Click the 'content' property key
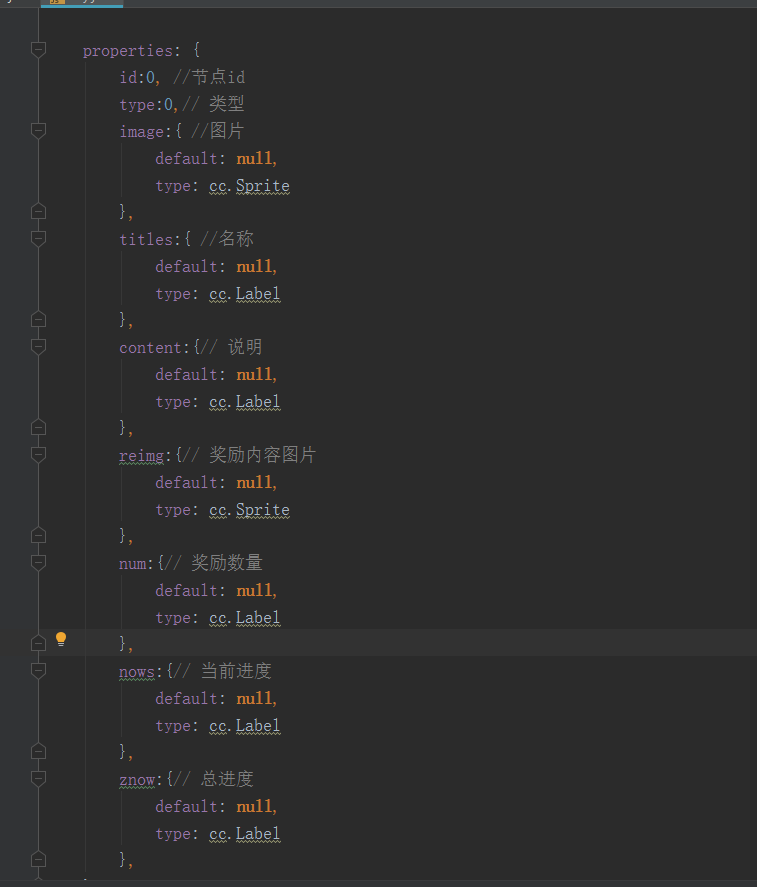 tap(150, 347)
